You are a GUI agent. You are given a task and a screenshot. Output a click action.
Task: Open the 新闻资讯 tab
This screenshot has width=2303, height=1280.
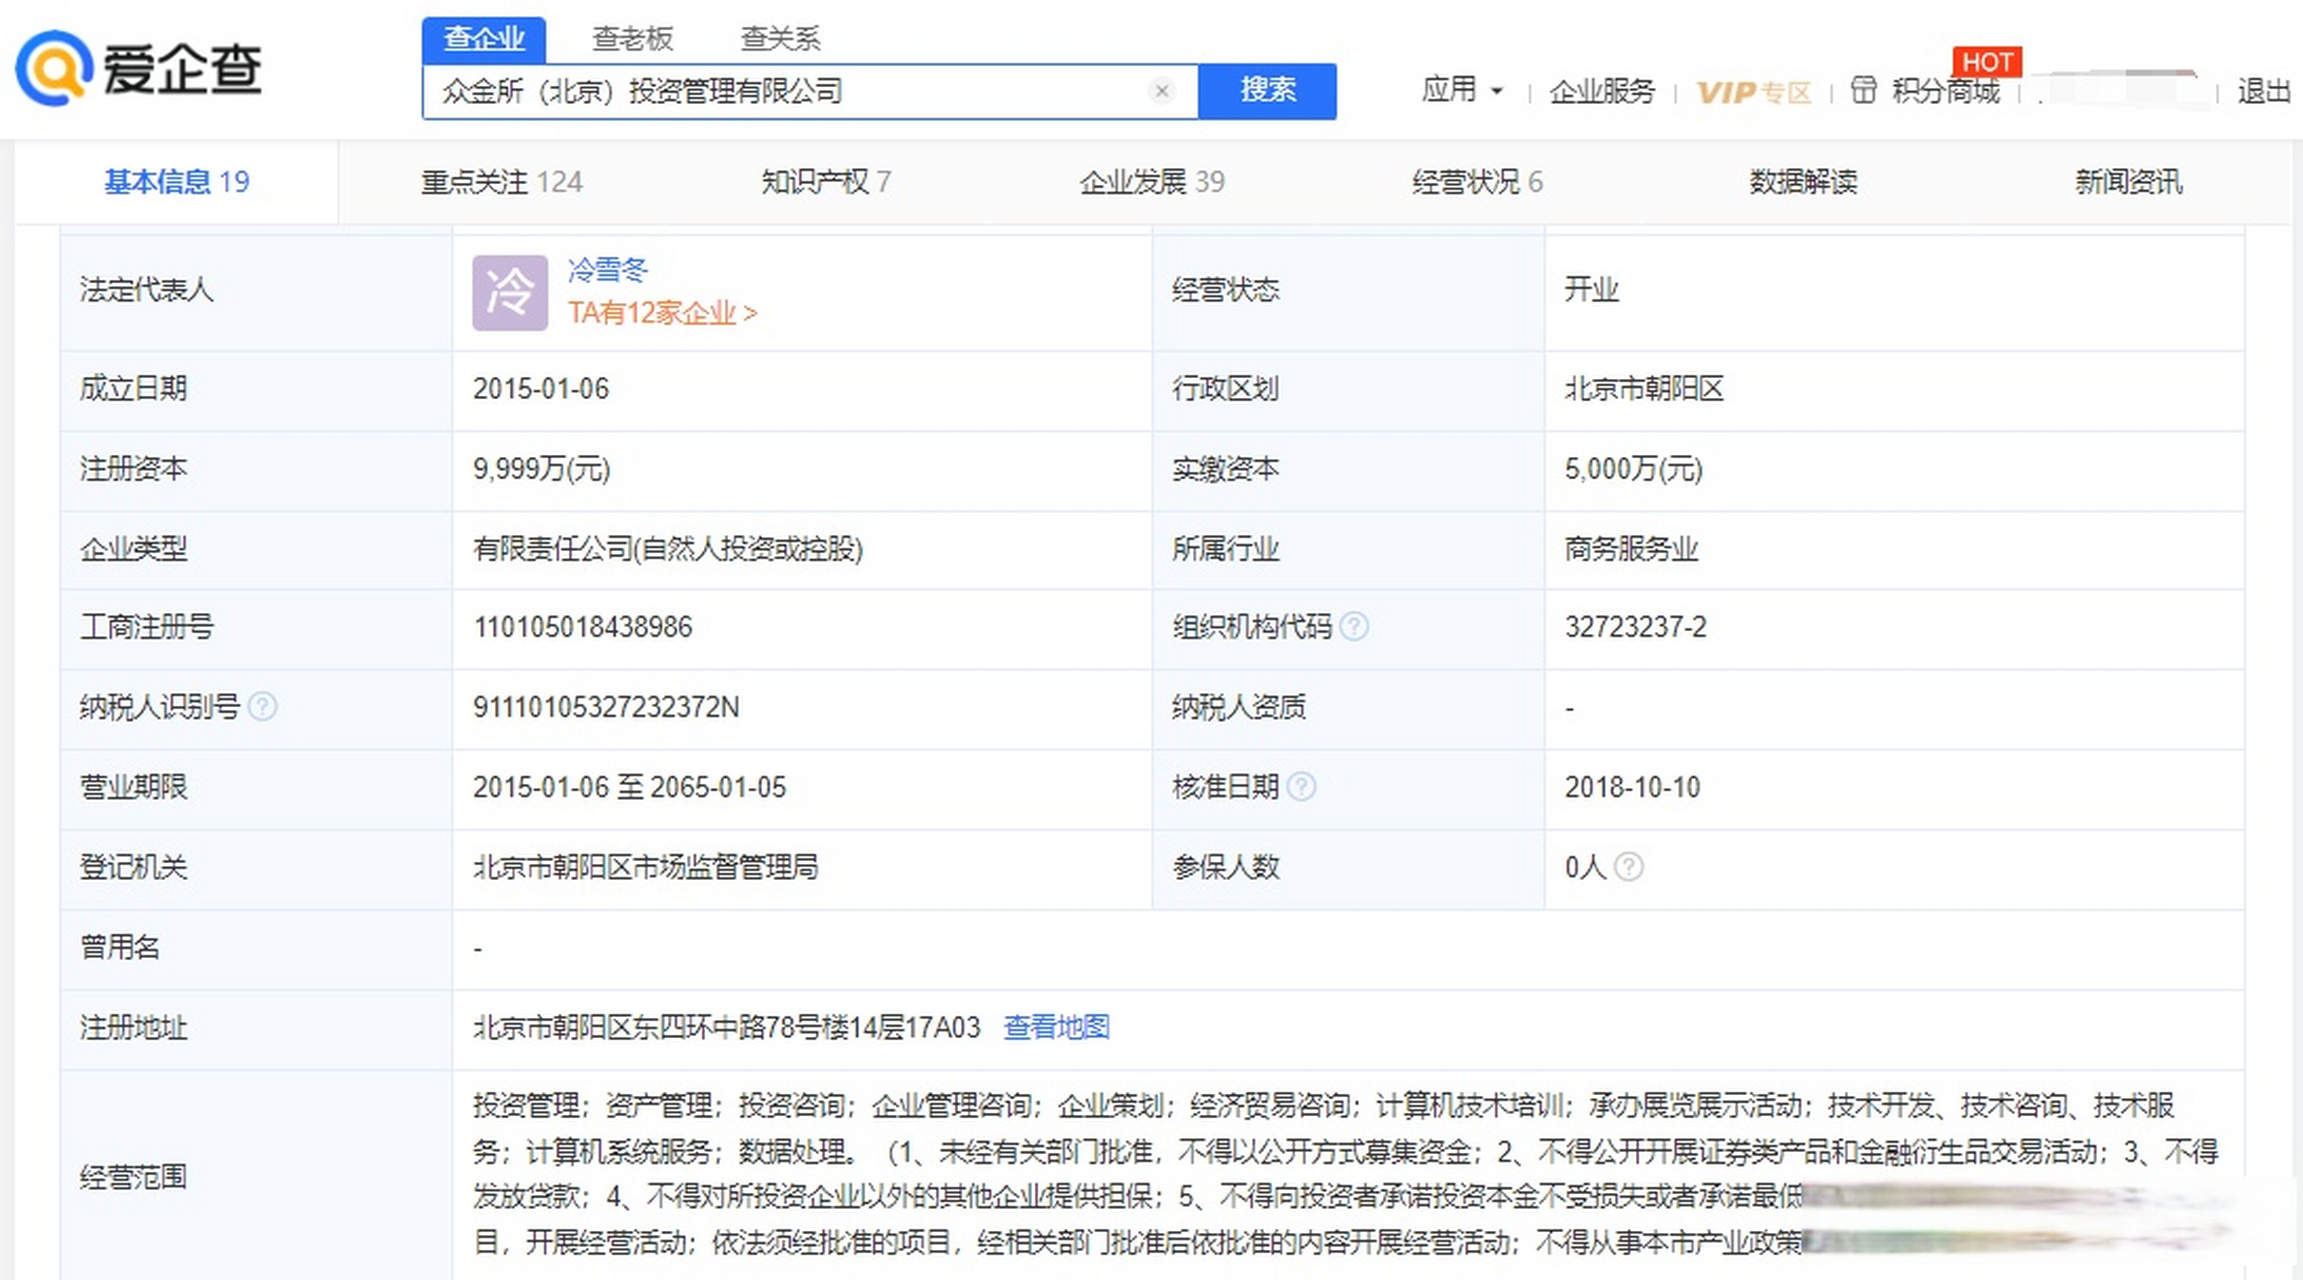2129,182
